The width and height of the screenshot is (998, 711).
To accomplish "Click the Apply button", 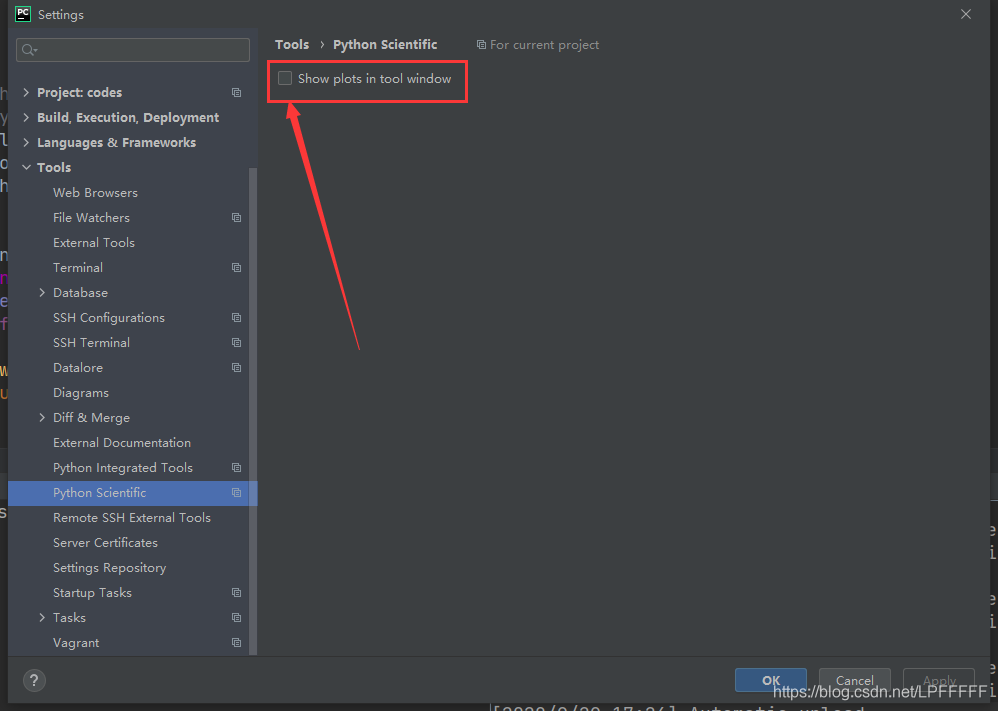I will tap(939, 680).
